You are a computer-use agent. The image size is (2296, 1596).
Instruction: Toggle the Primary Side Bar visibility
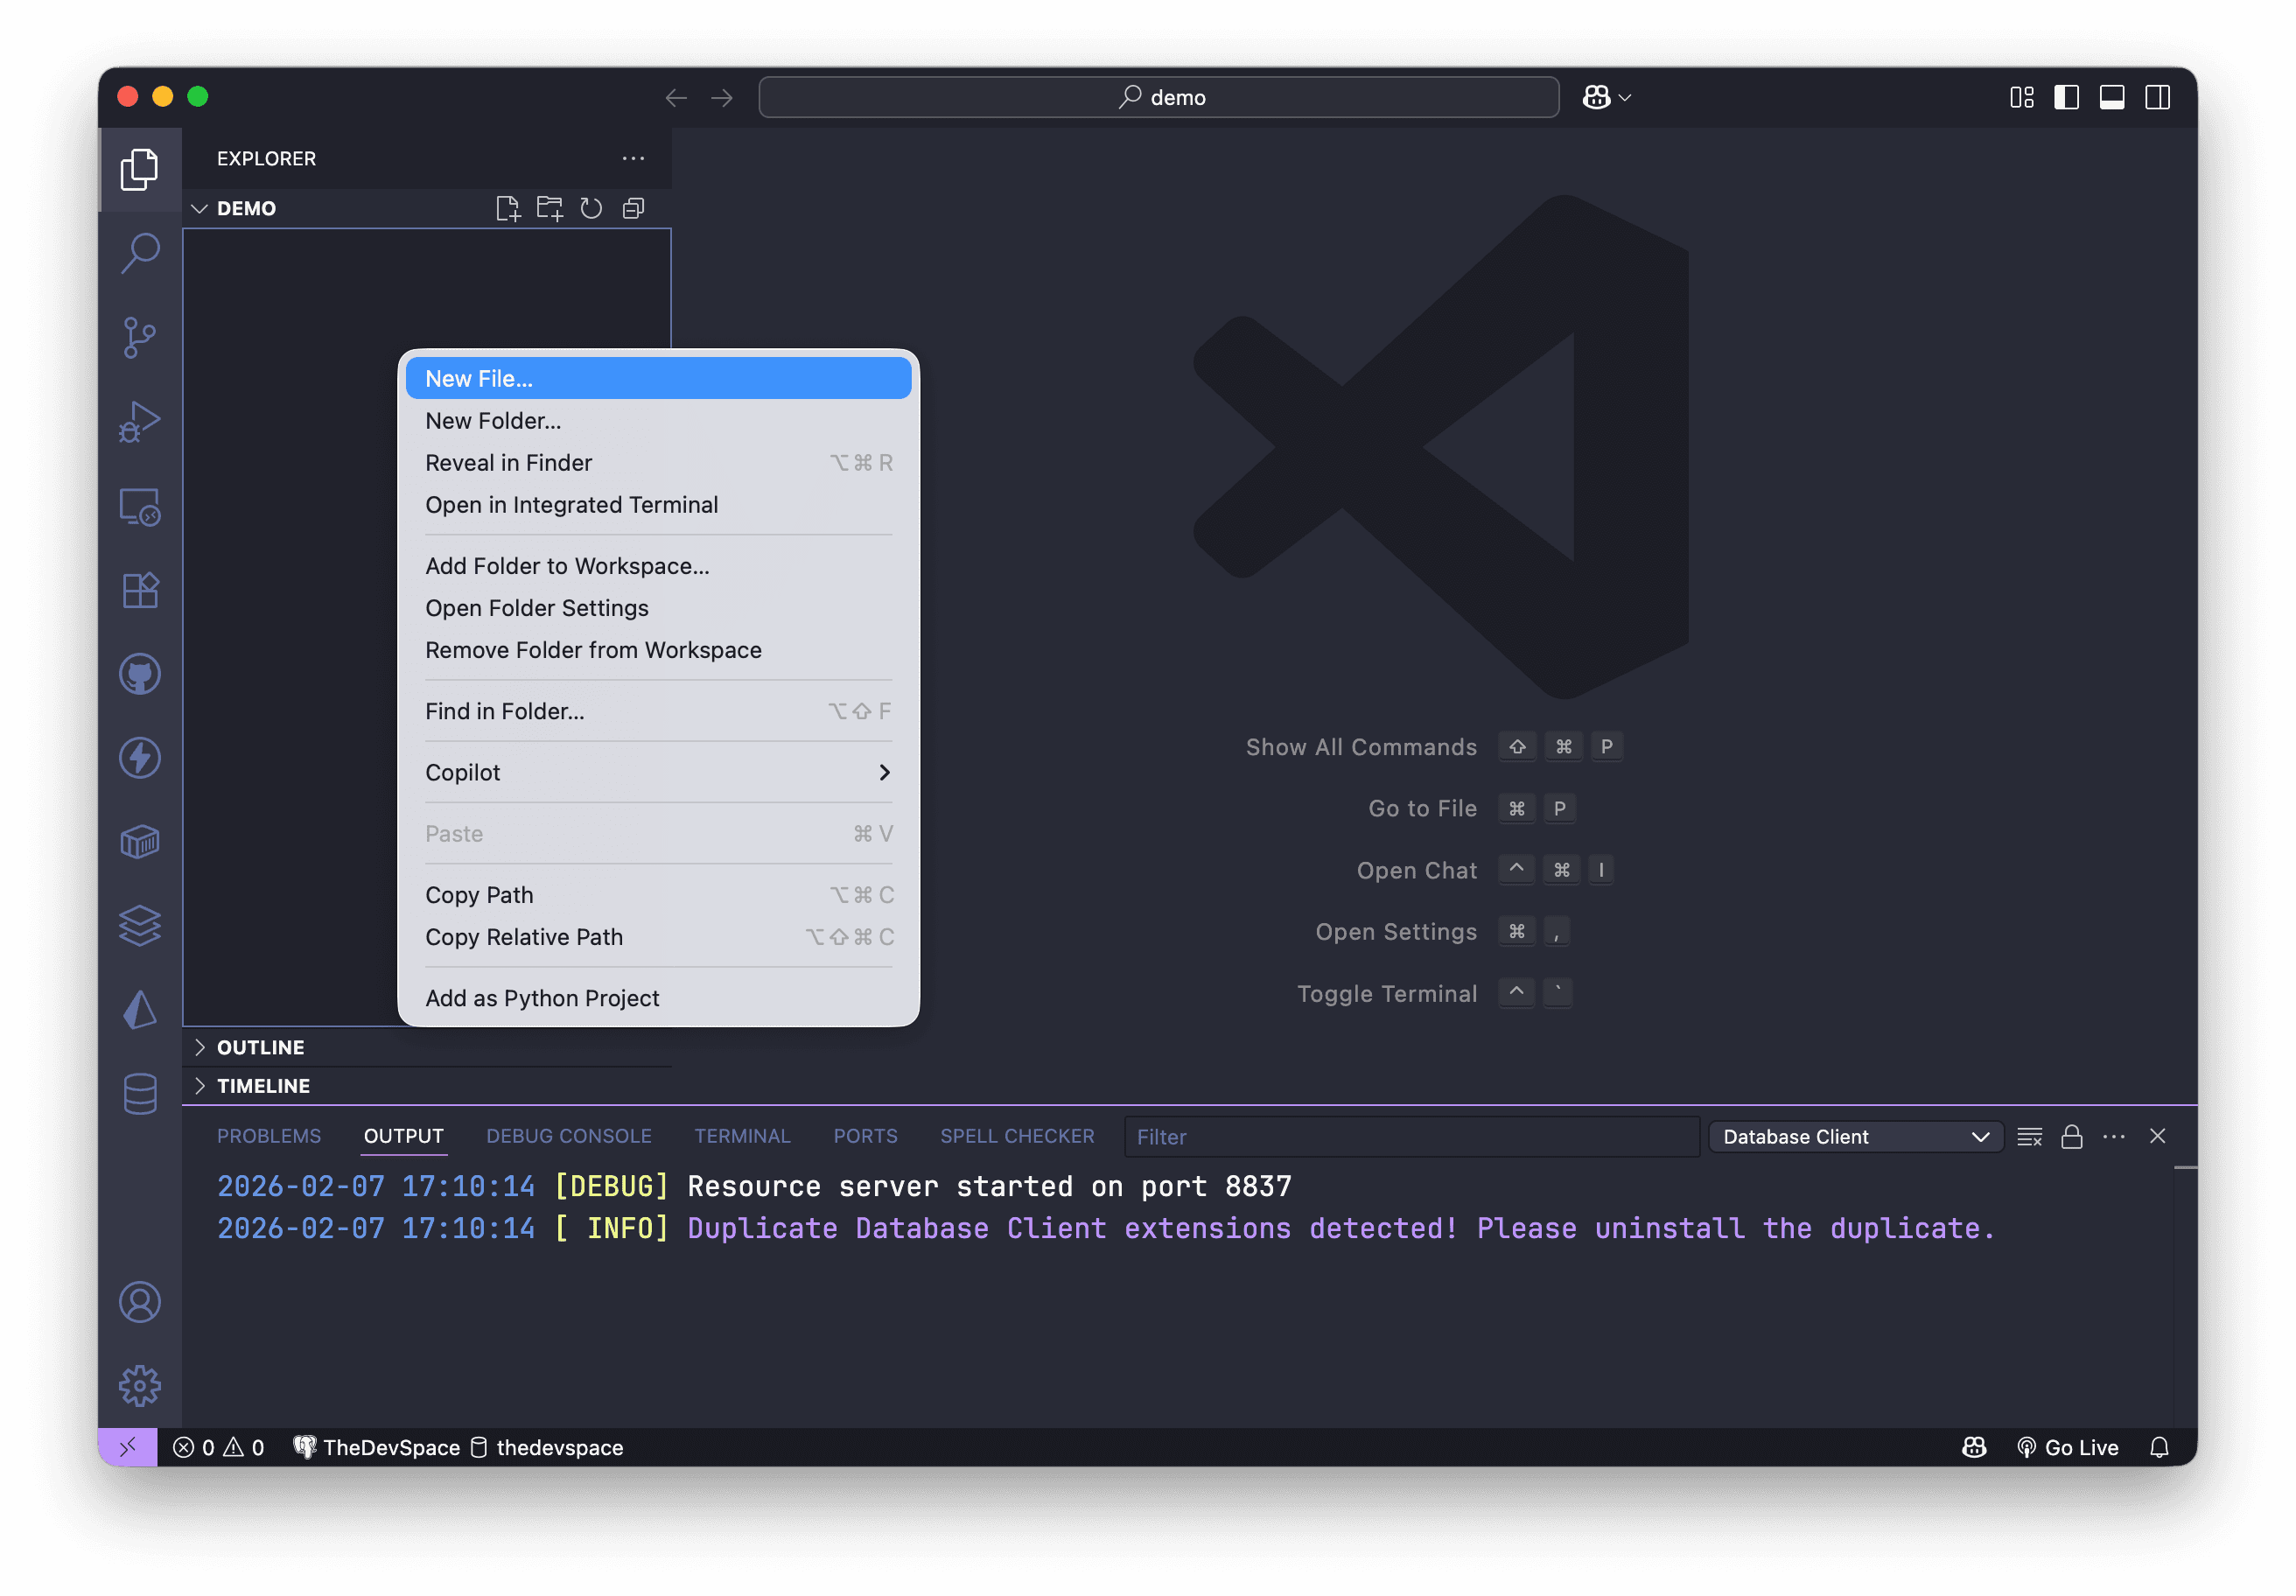pos(2066,97)
